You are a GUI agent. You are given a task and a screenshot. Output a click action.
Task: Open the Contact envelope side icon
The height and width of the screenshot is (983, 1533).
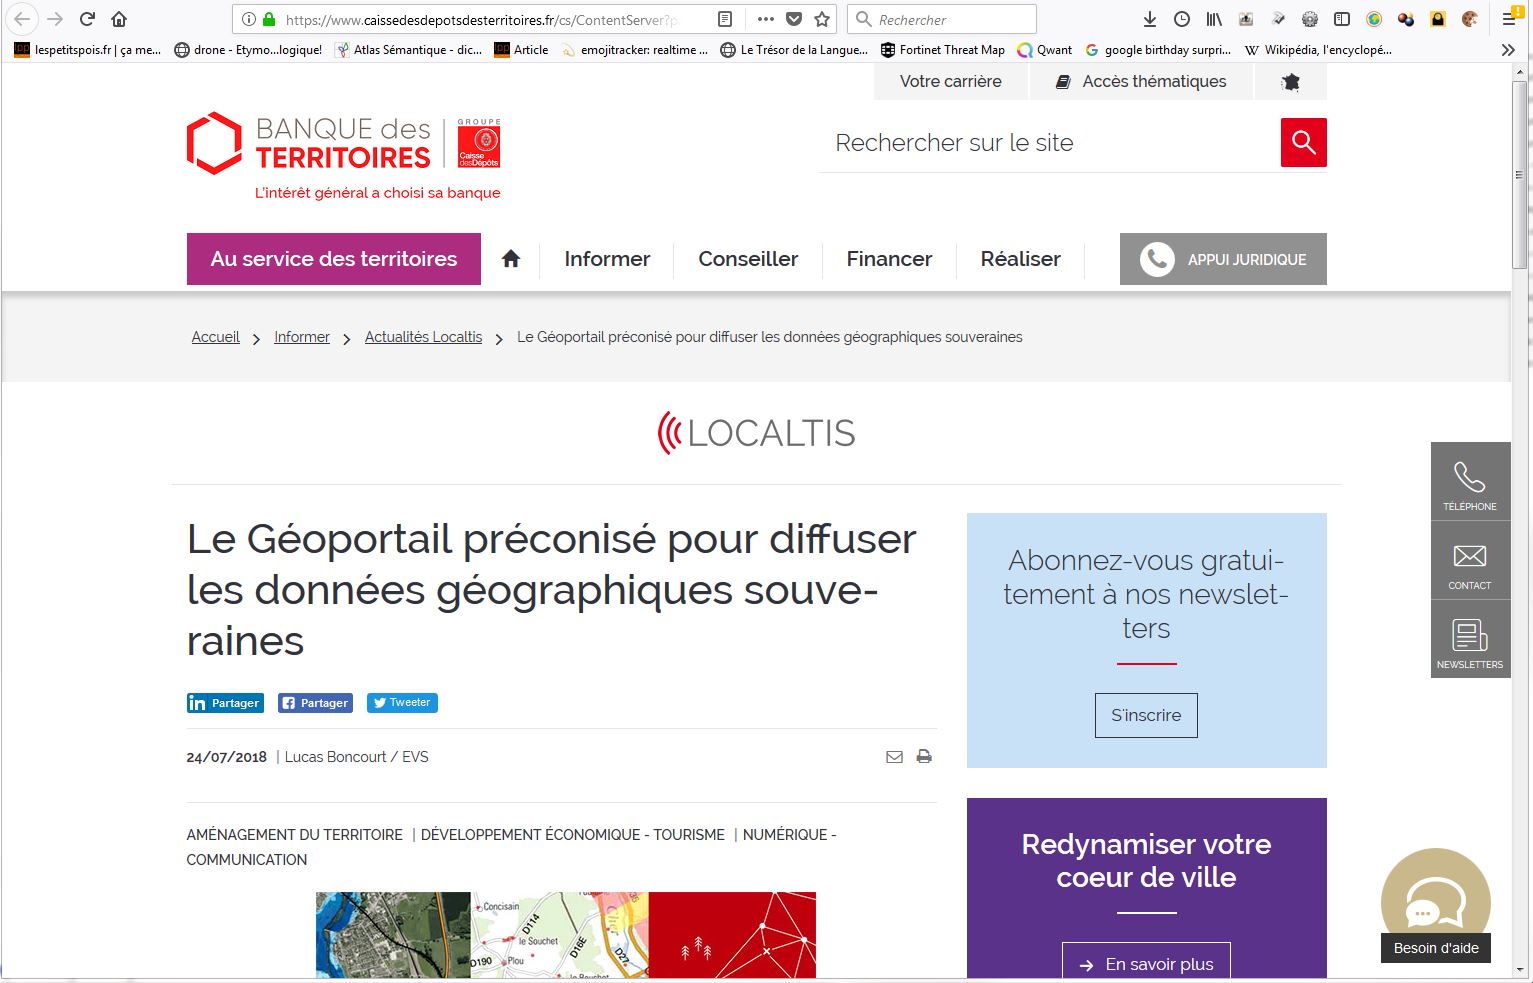tap(1469, 561)
